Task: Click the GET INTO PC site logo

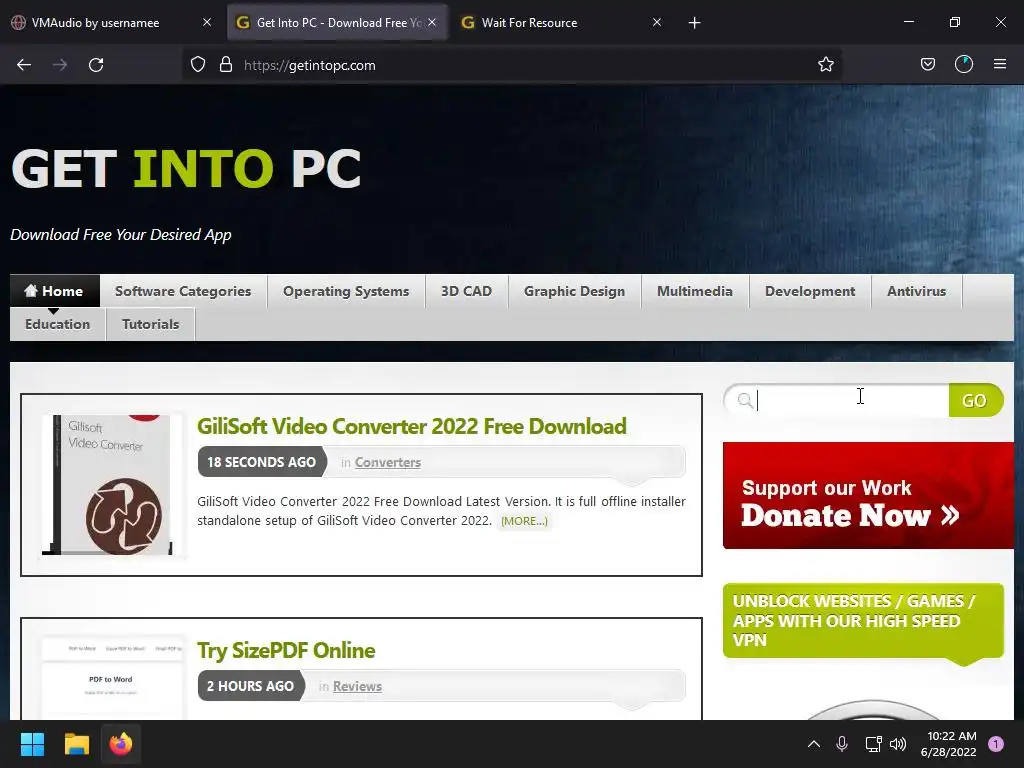Action: tap(186, 168)
